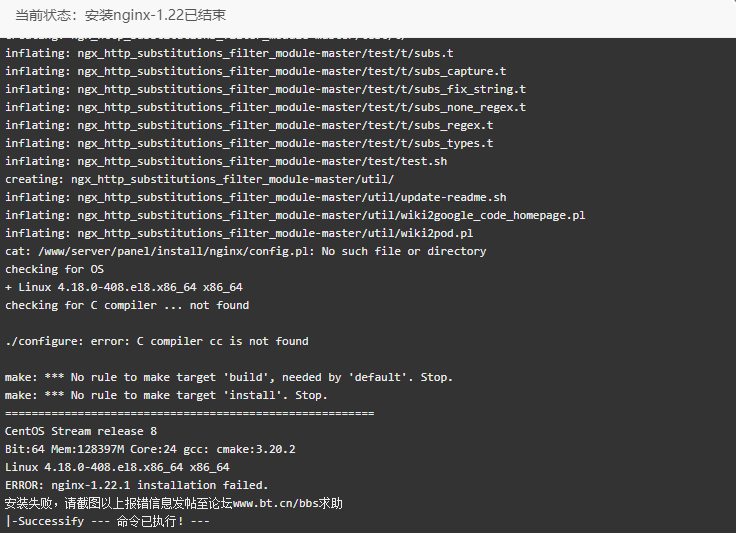Click the 'checking for OS' line

(x=54, y=269)
